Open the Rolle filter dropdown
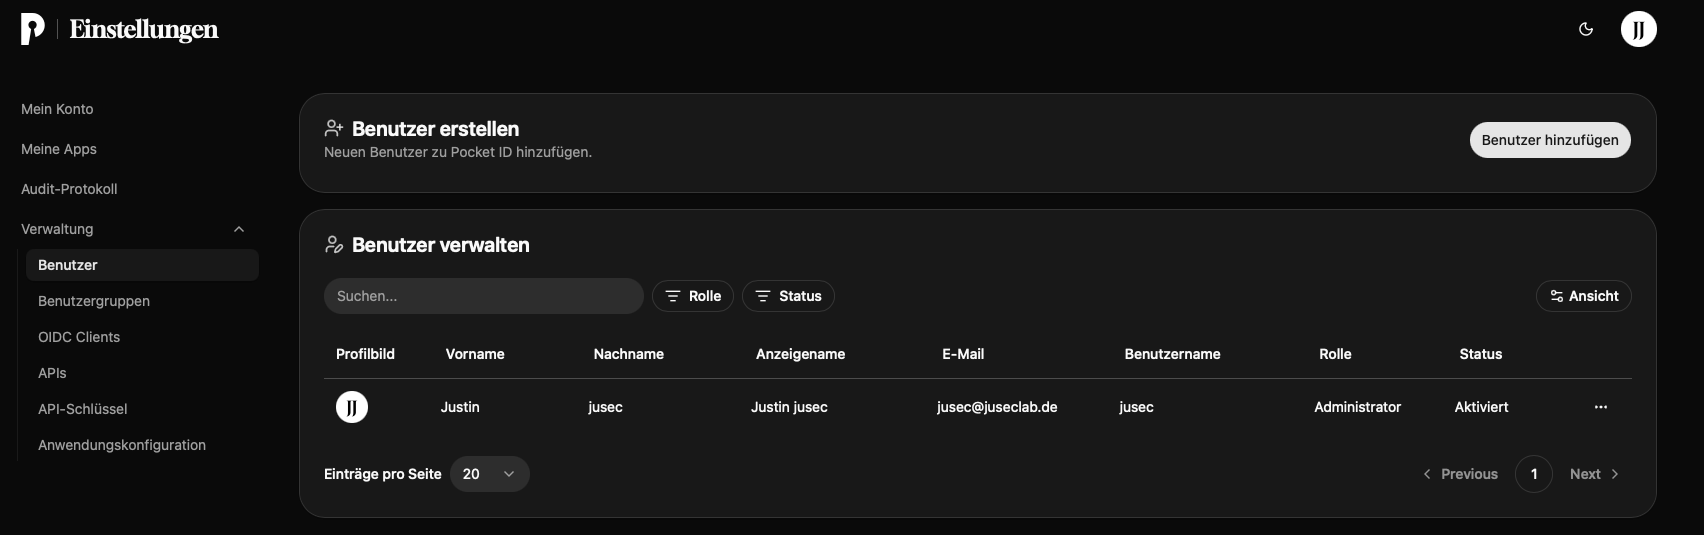Image resolution: width=1704 pixels, height=535 pixels. tap(693, 296)
